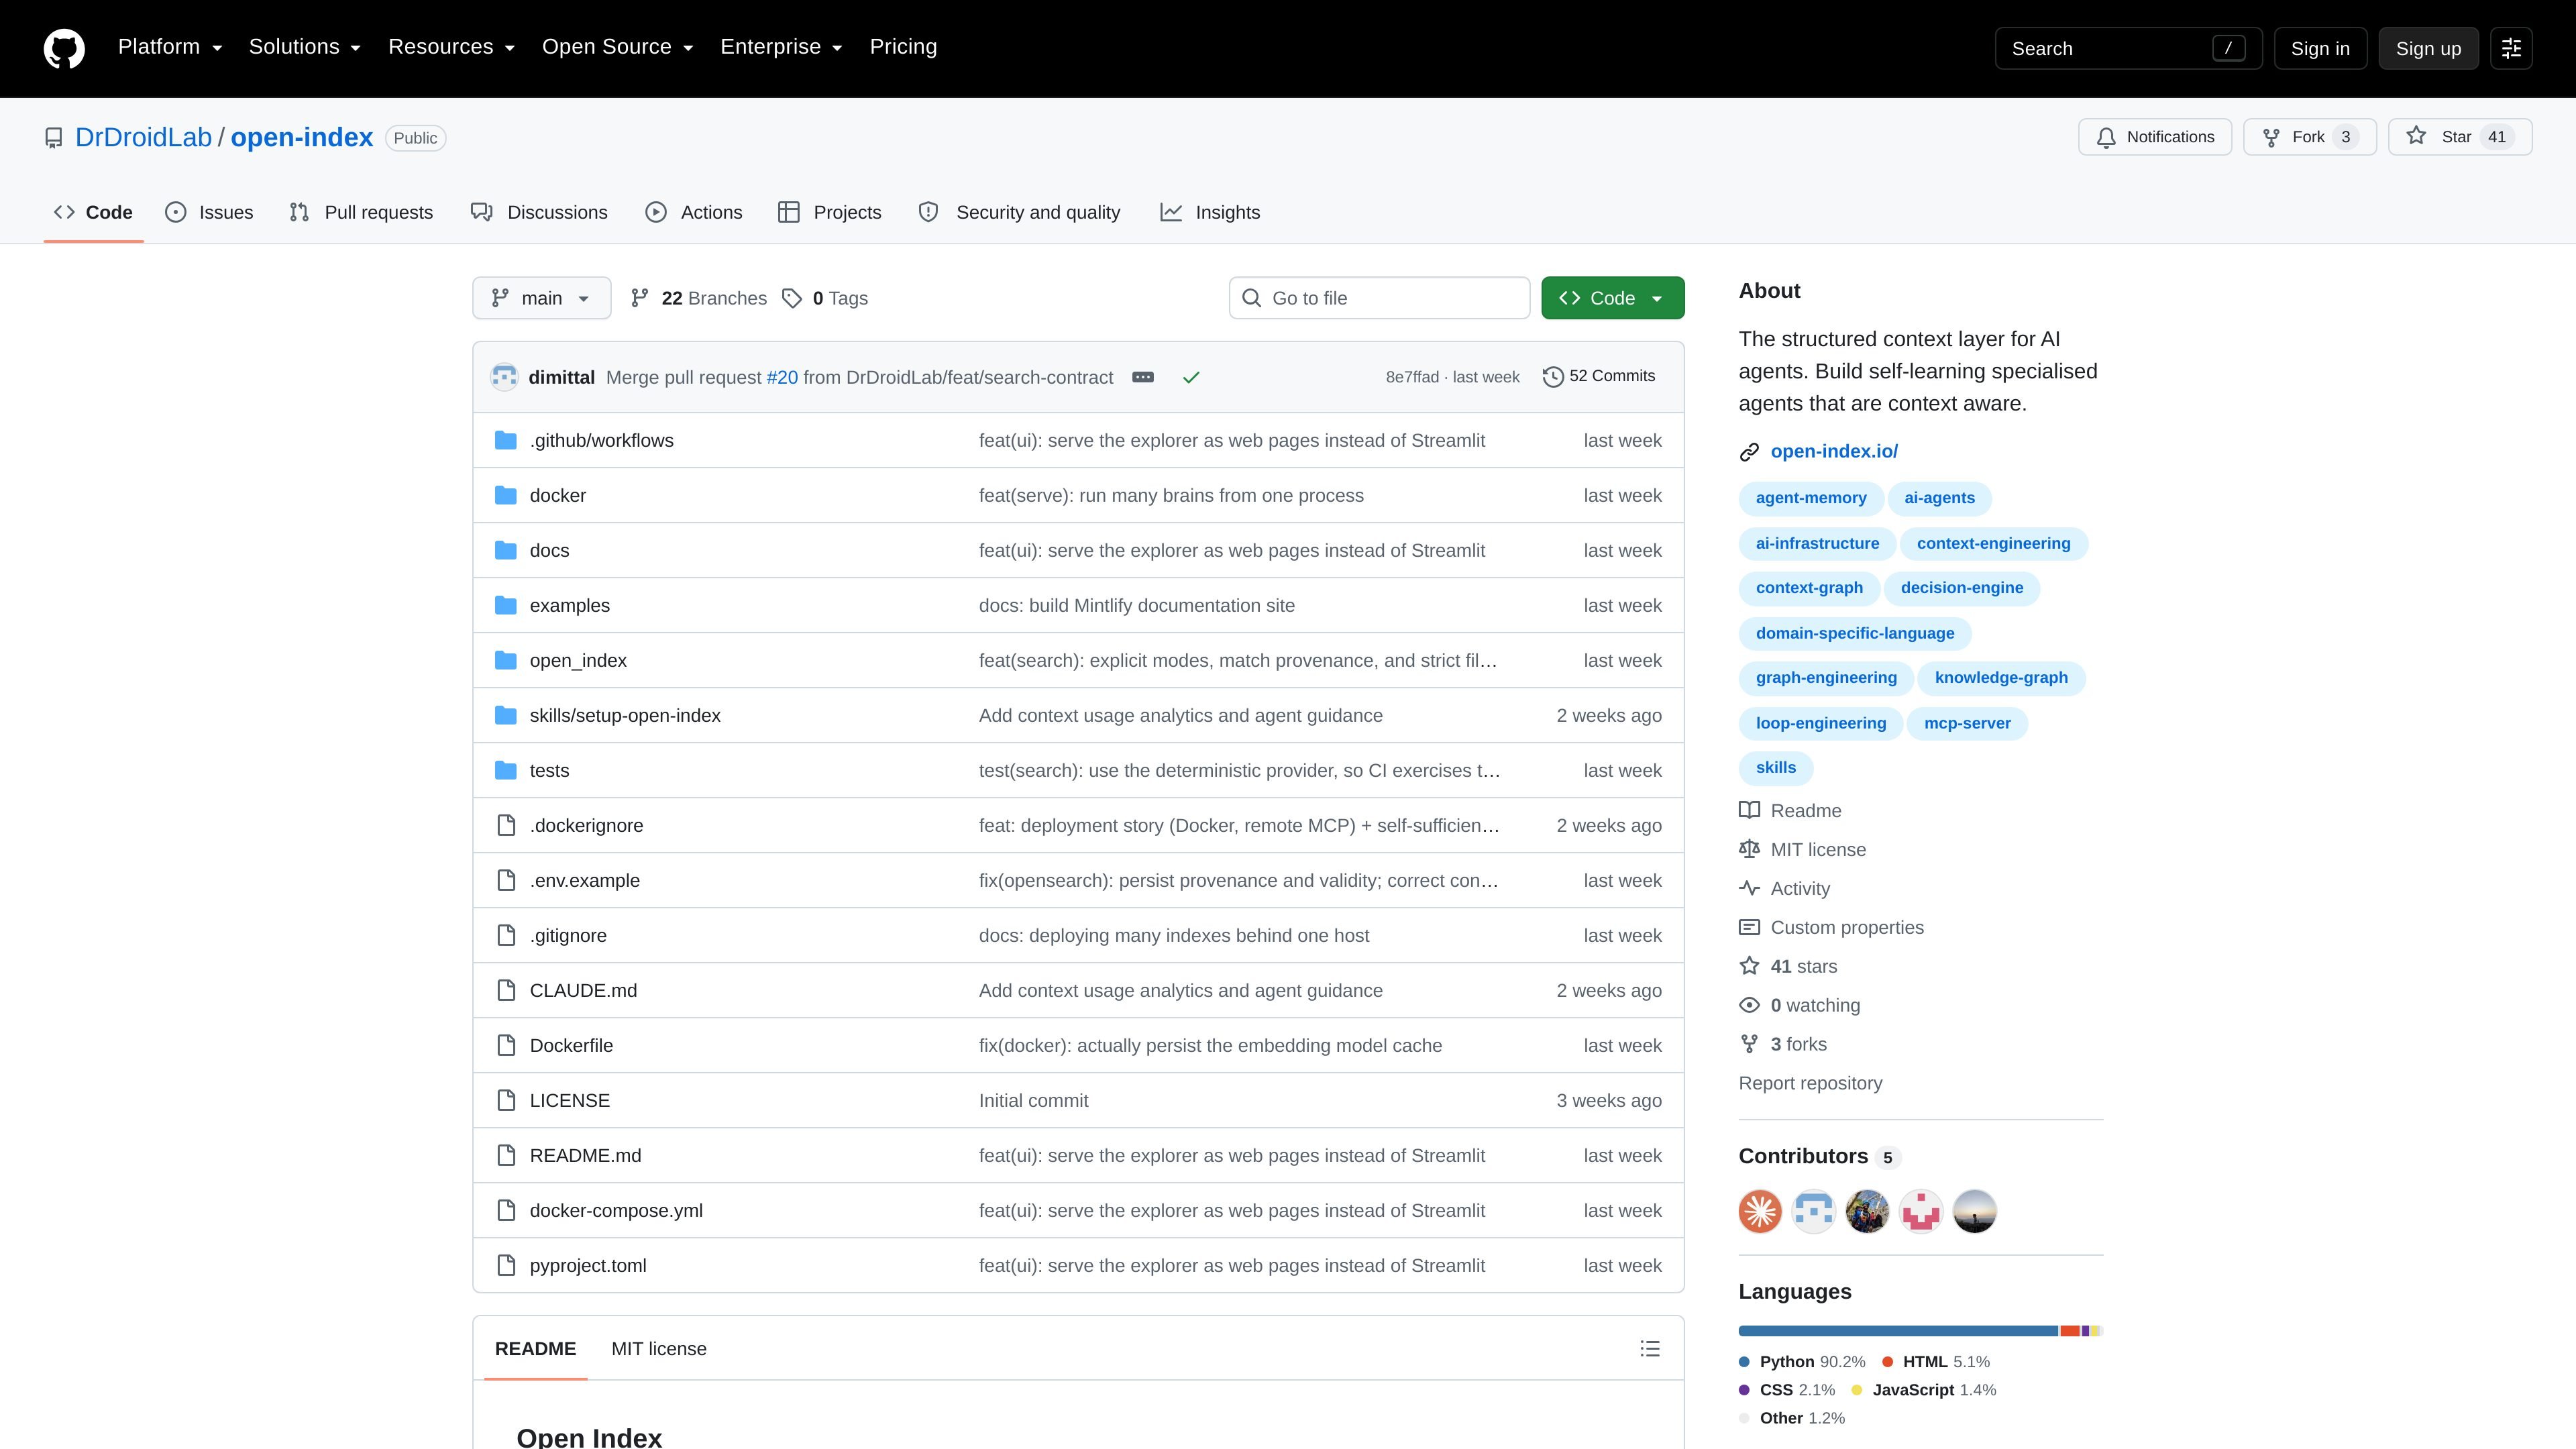Click the Python segment of the language bar
The image size is (2576, 1449).
pos(1898,1331)
